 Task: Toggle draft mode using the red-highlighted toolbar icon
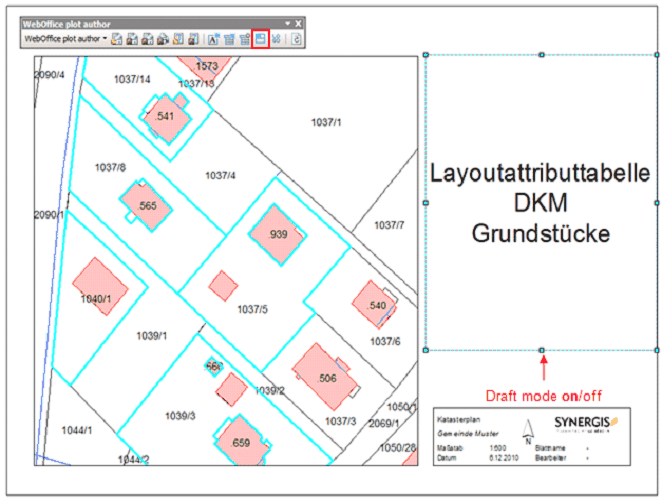[260, 39]
